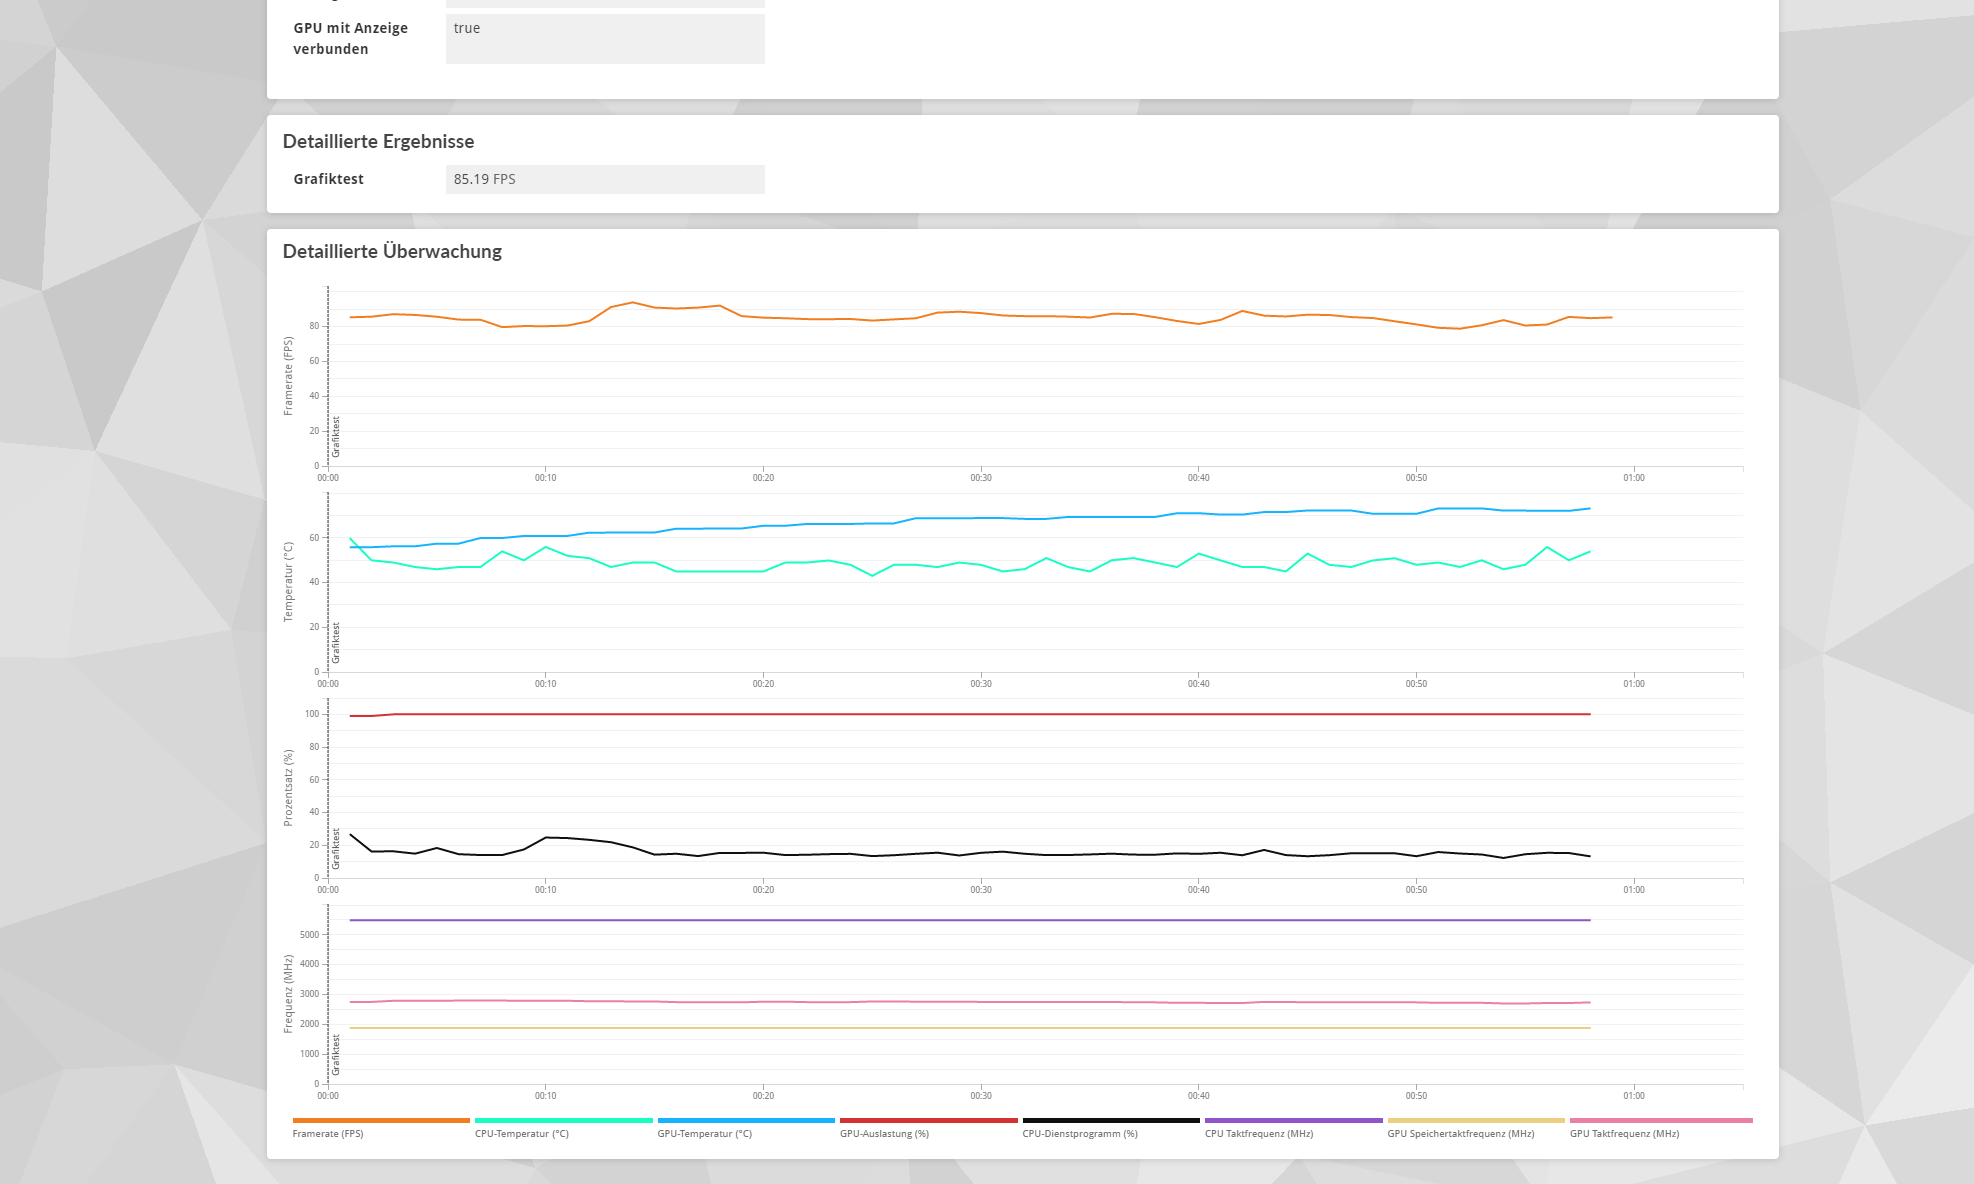Click the 85.19 FPS Grafiktest value field
The width and height of the screenshot is (1974, 1184).
(604, 179)
